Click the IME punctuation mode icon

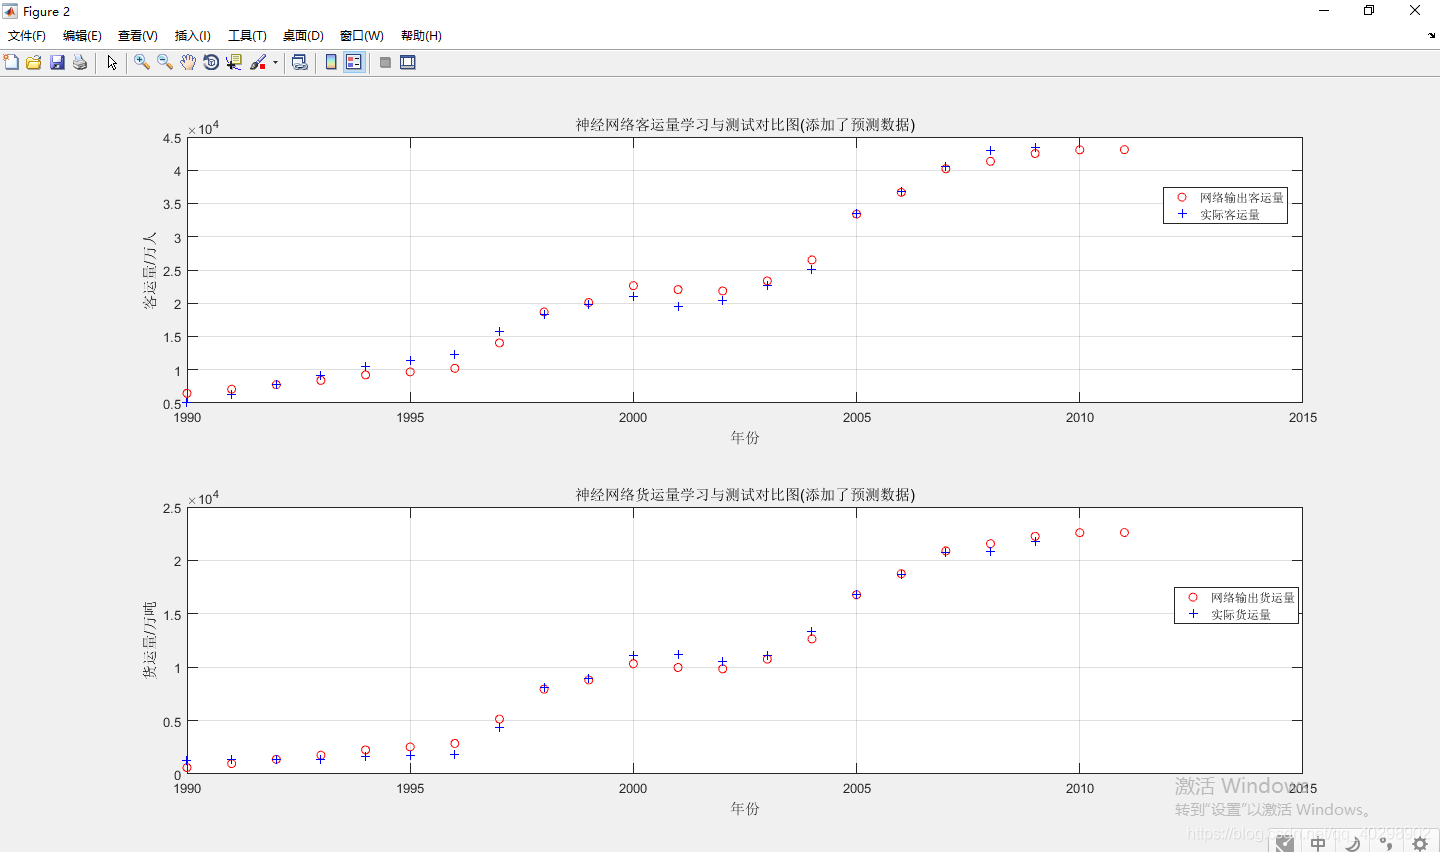point(1386,844)
